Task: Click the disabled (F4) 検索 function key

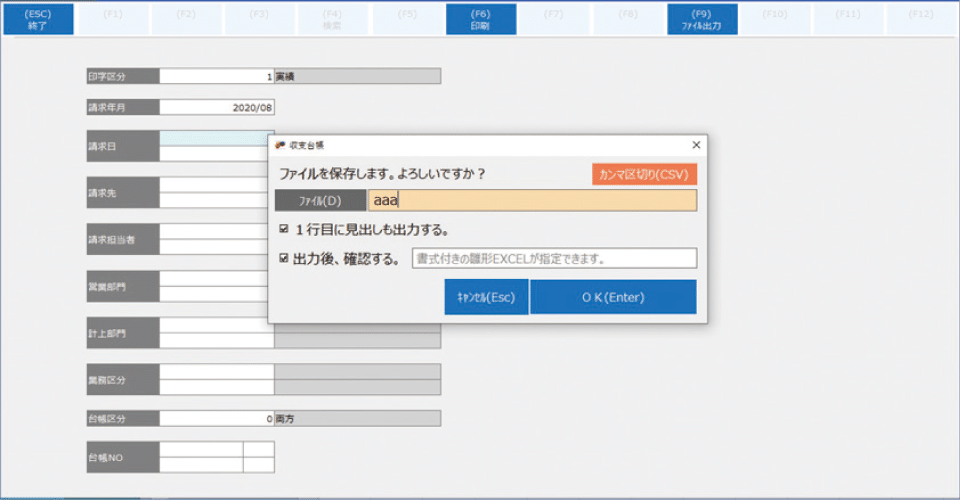Action: coord(332,19)
